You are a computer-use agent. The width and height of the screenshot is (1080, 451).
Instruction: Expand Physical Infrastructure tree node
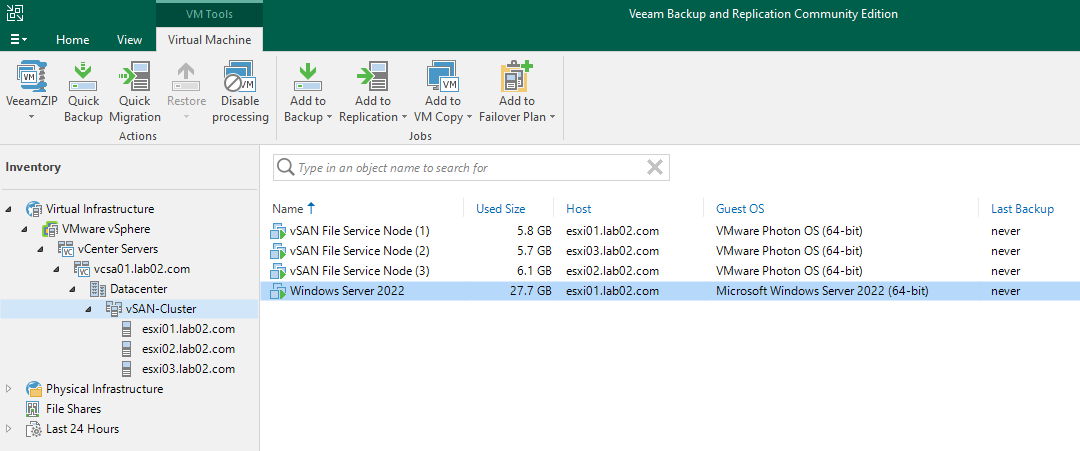(x=9, y=389)
